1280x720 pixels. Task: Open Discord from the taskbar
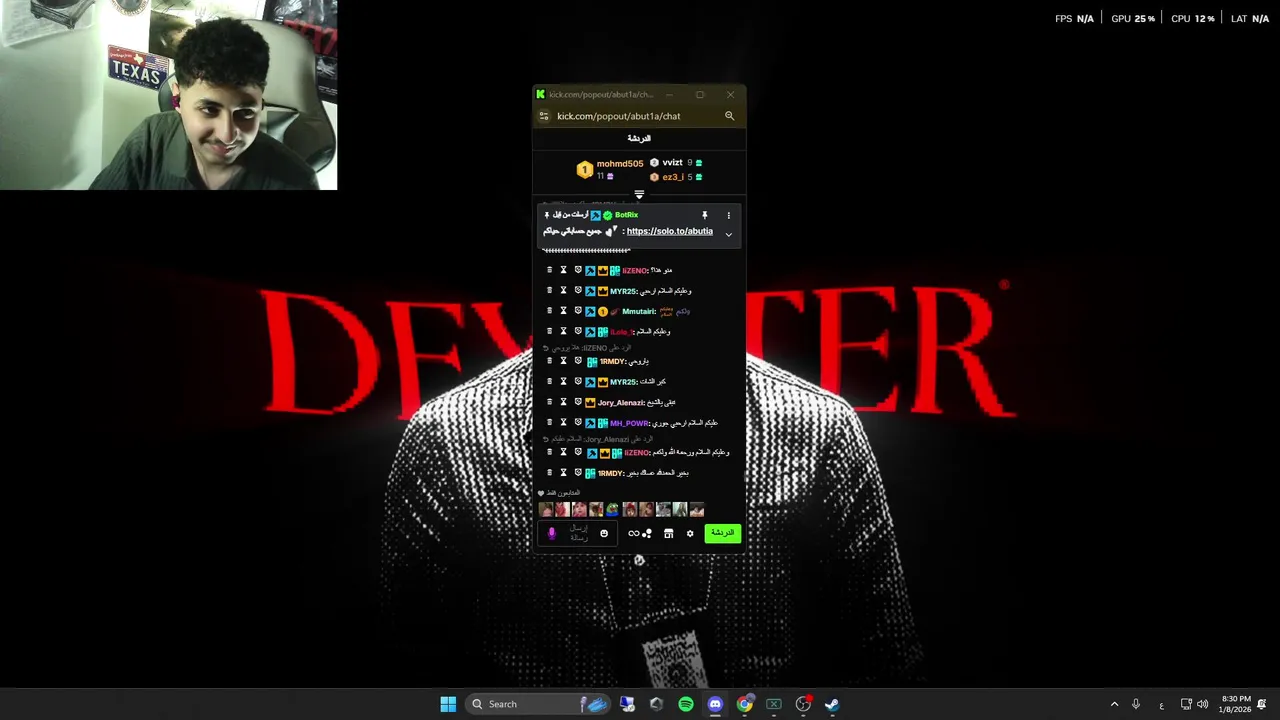click(x=715, y=704)
